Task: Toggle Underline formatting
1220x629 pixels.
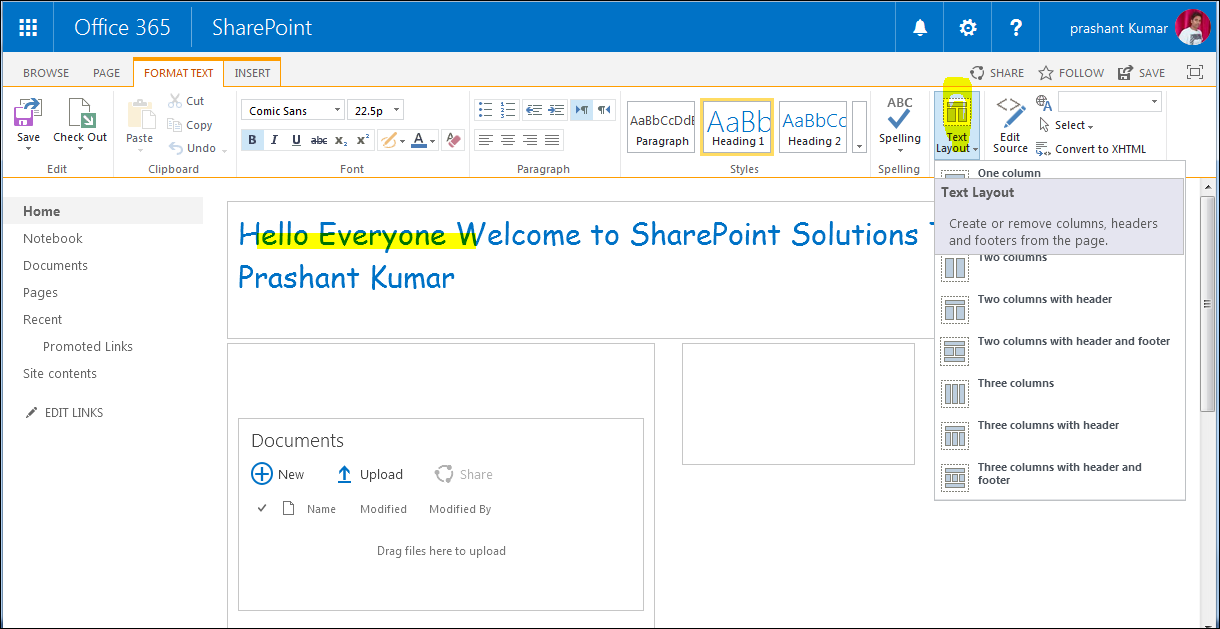Action: [x=296, y=140]
